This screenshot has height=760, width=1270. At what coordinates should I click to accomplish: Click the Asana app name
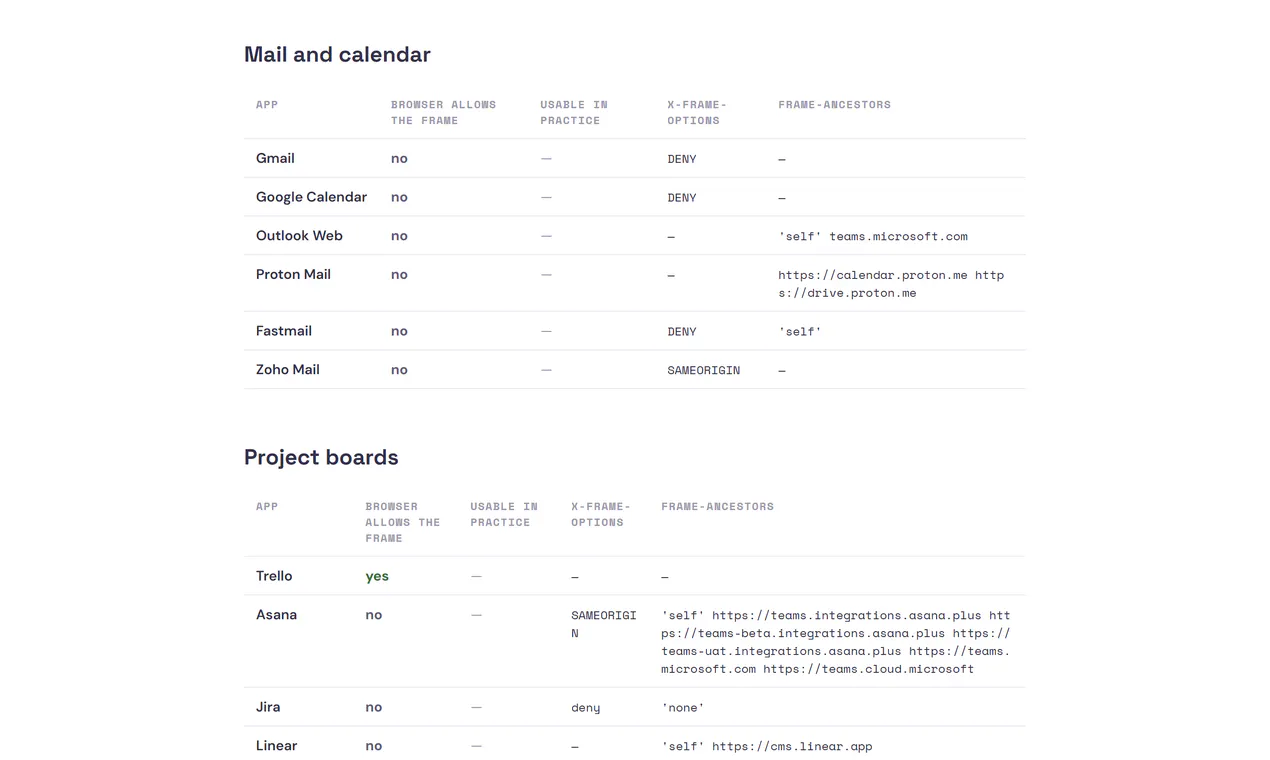click(276, 615)
